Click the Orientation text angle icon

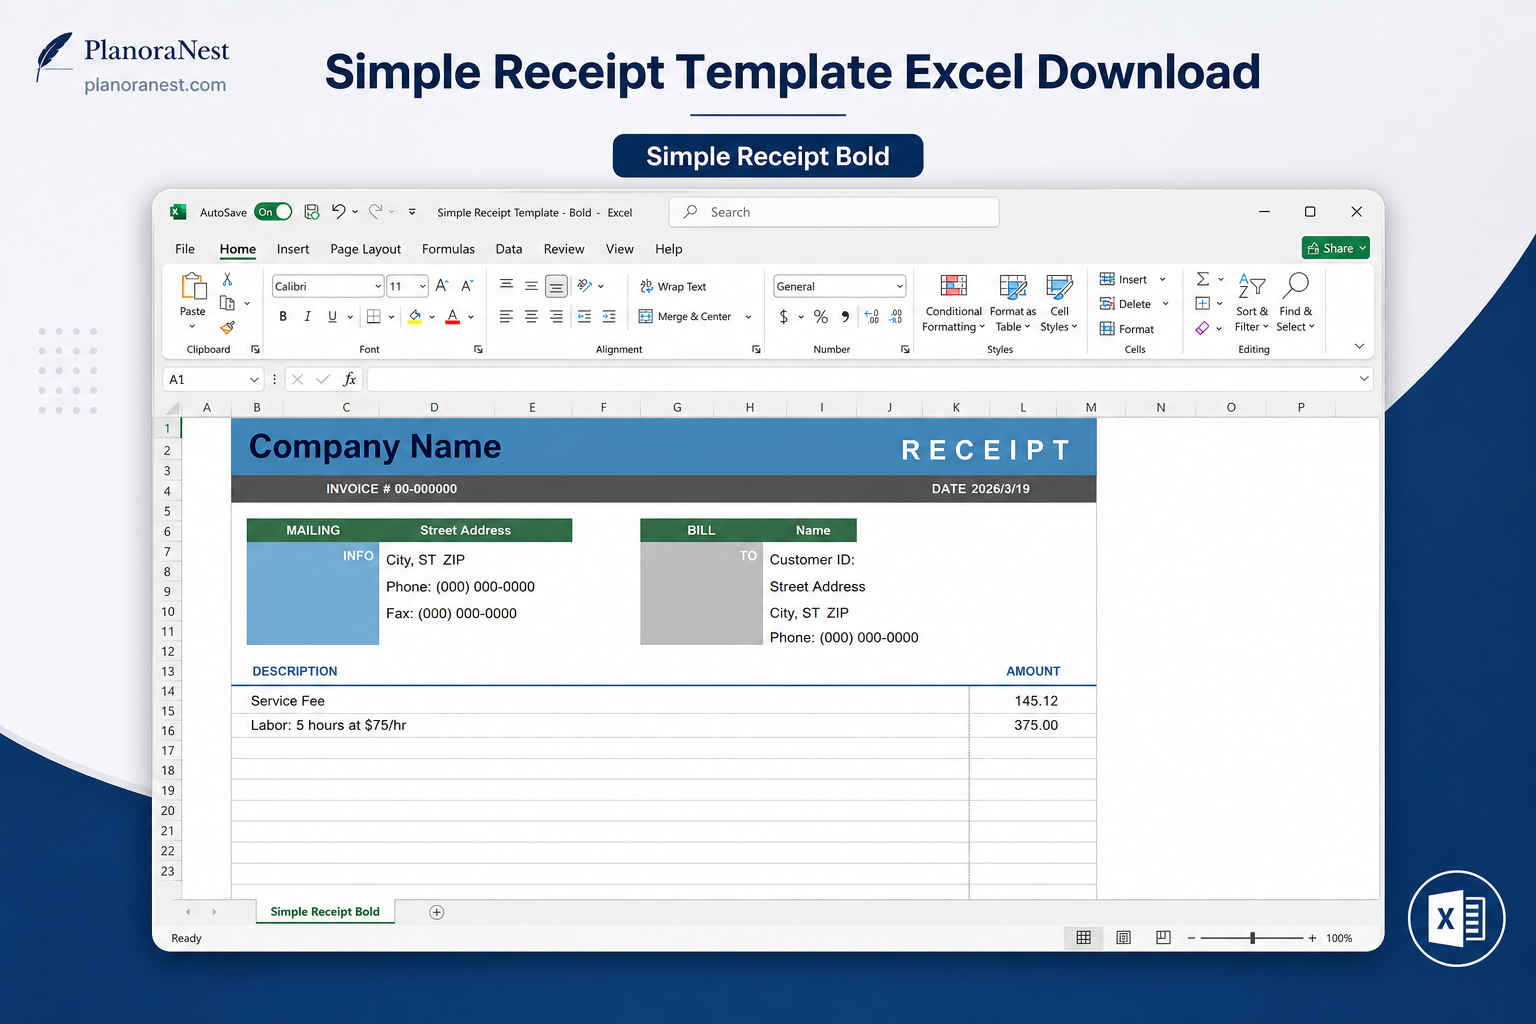click(x=585, y=286)
